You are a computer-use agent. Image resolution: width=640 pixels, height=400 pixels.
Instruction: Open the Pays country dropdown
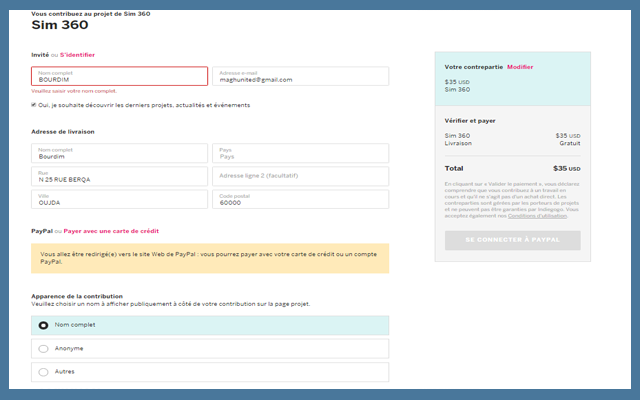coord(300,153)
